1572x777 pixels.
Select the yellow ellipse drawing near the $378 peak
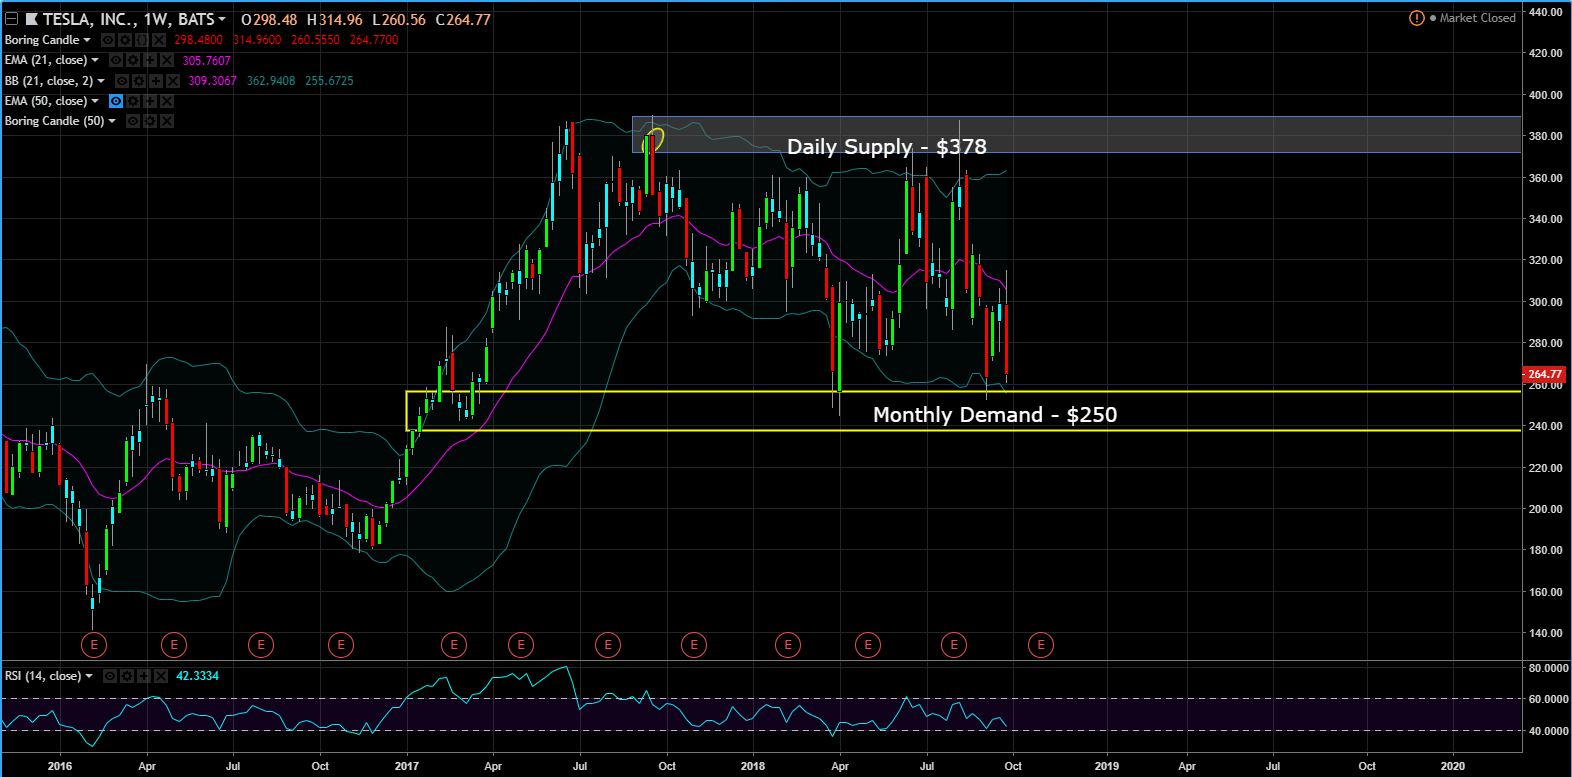pyautogui.click(x=652, y=139)
